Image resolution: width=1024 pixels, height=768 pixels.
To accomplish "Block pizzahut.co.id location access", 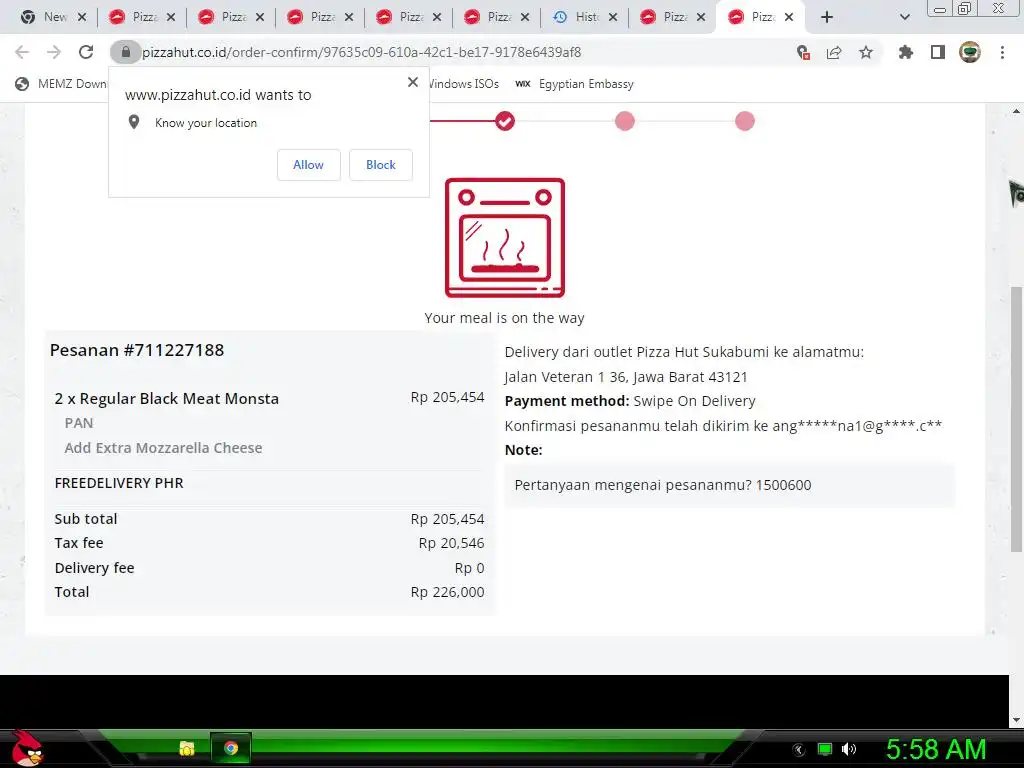I will coord(381,165).
